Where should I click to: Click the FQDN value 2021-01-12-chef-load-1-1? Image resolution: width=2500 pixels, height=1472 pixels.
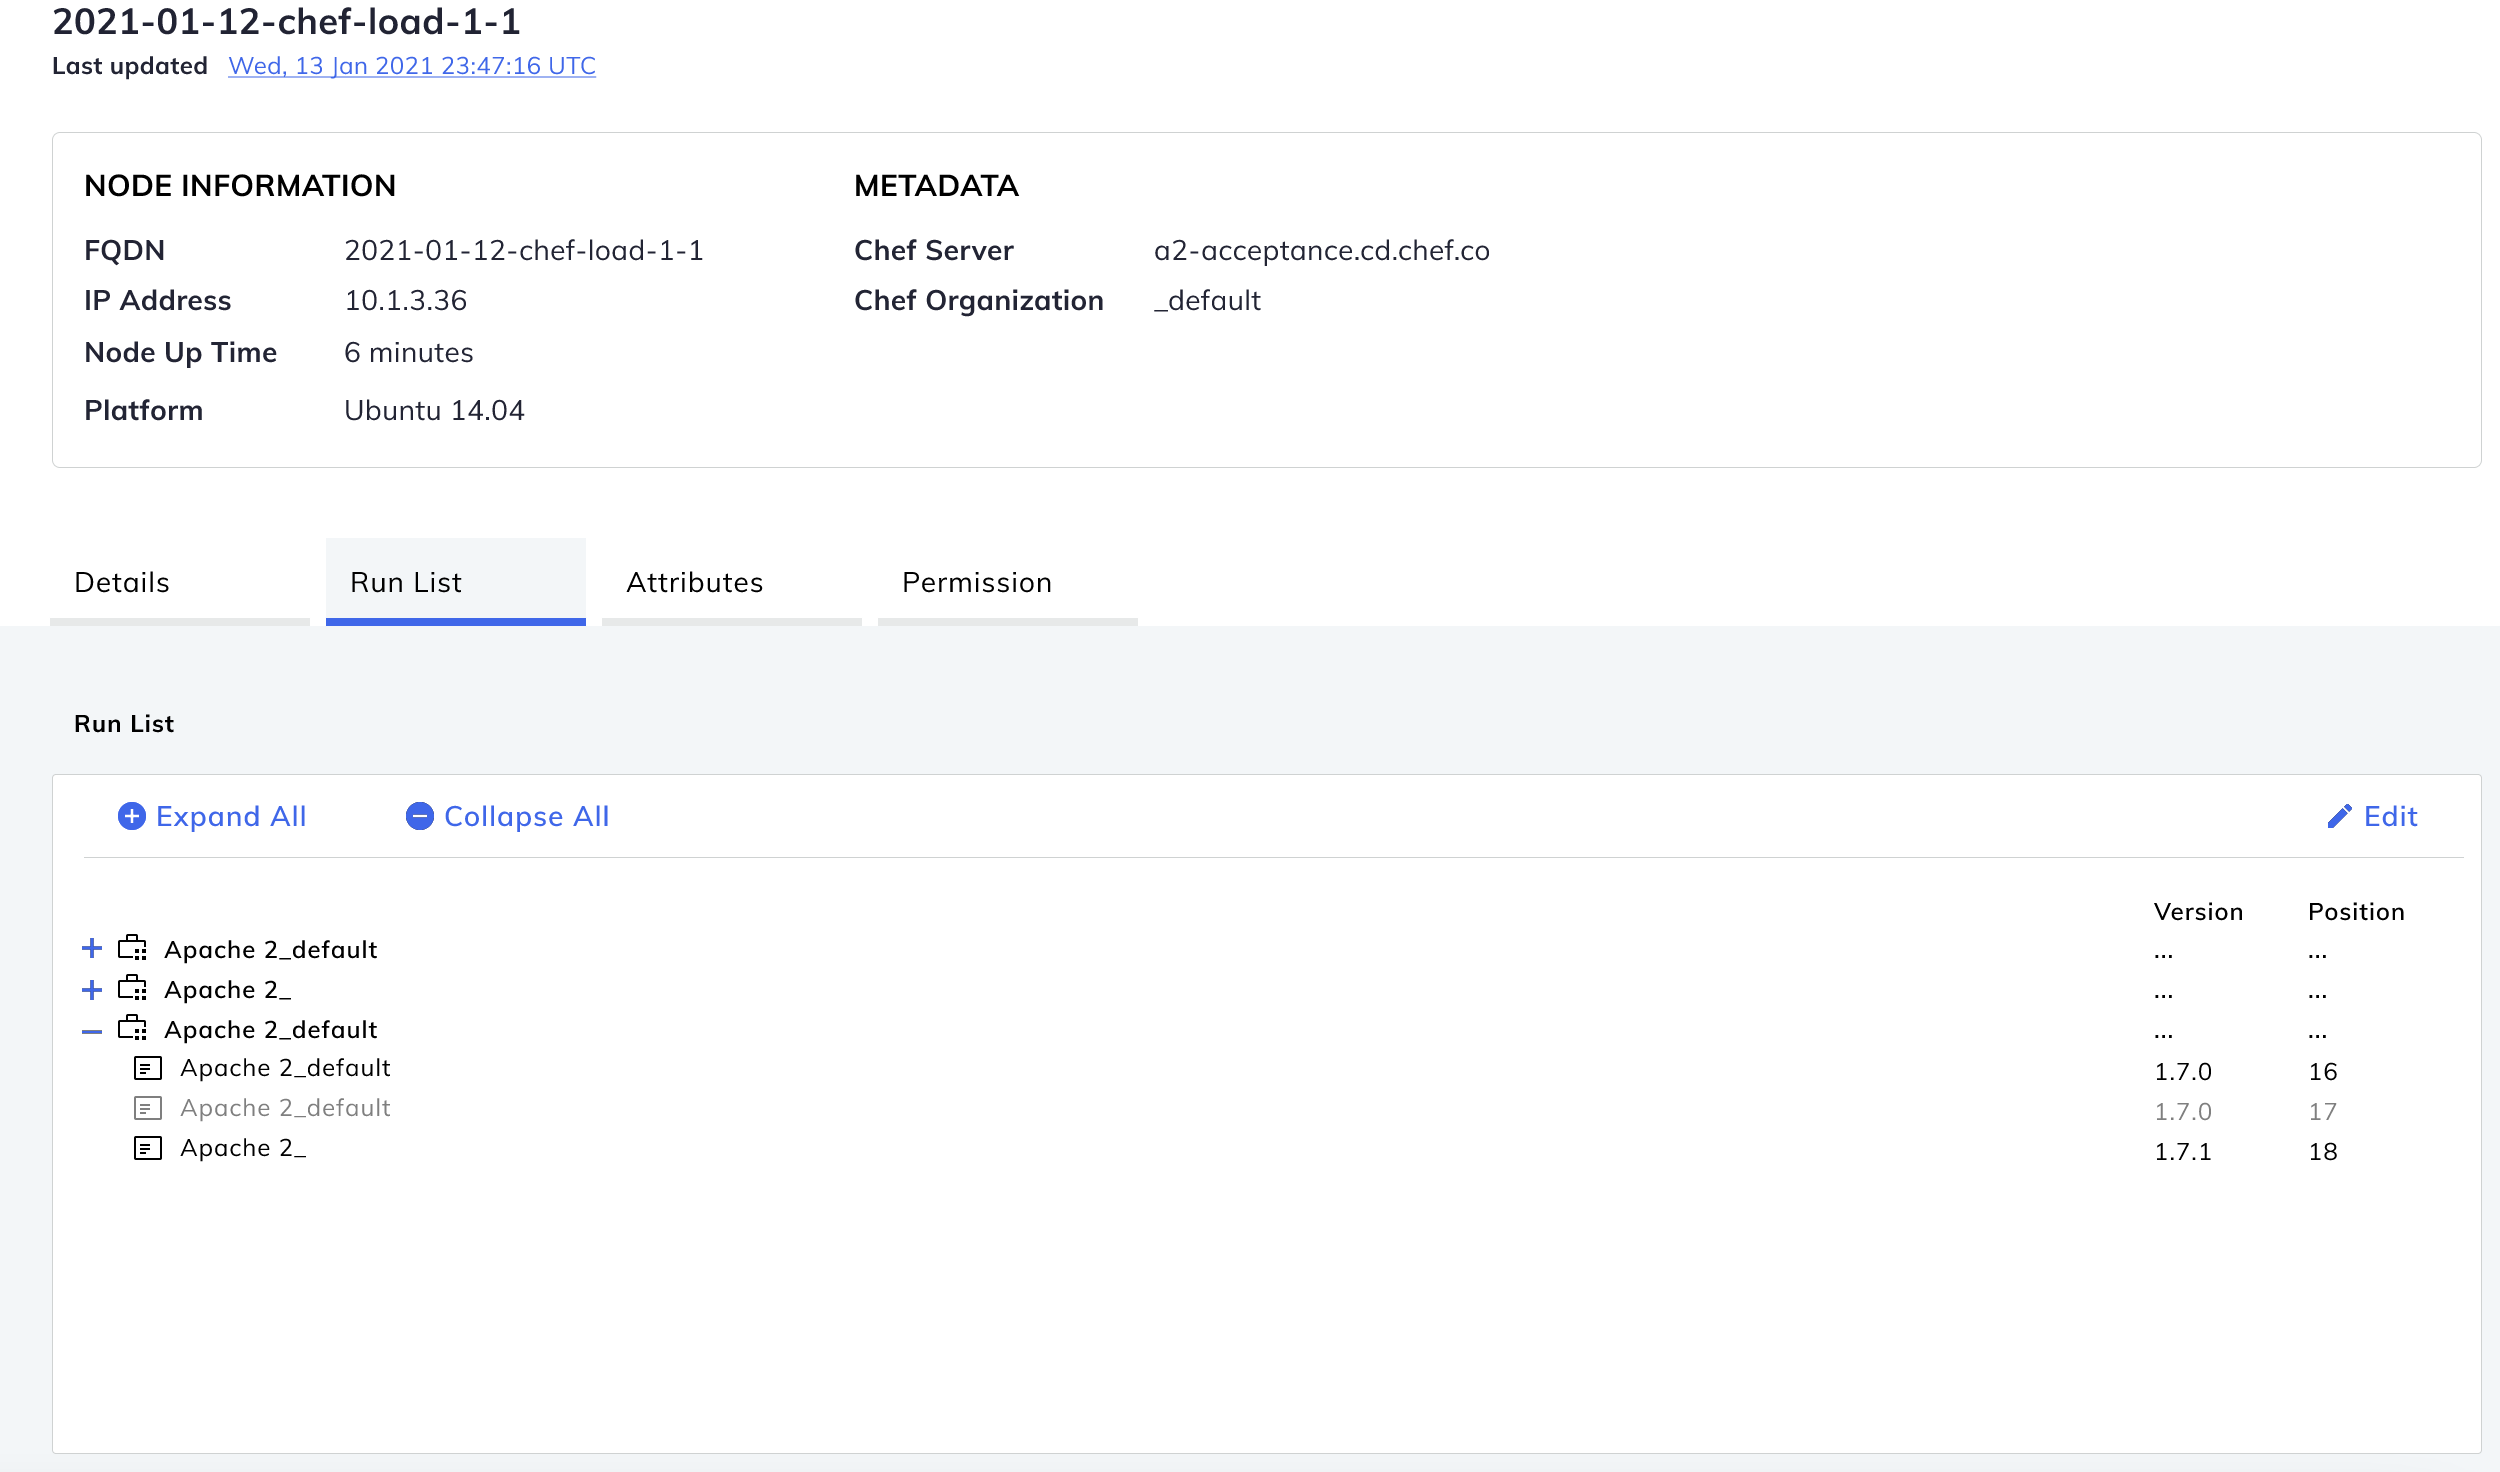524,251
